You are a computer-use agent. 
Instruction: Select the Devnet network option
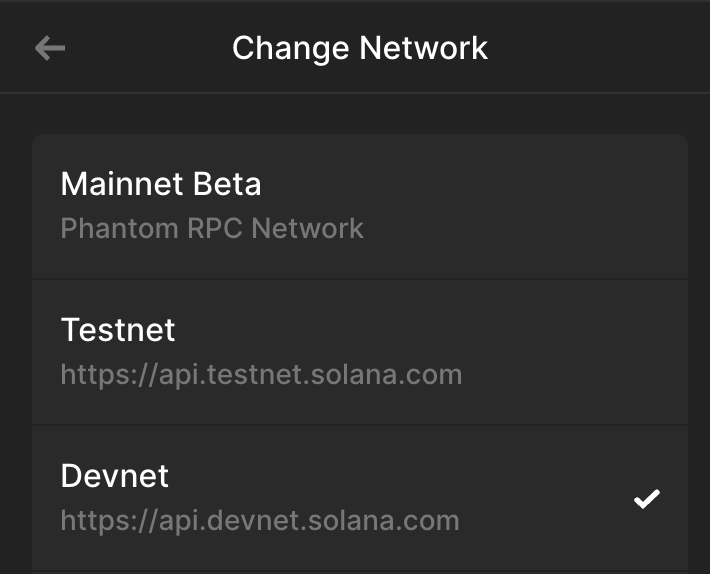click(x=360, y=499)
